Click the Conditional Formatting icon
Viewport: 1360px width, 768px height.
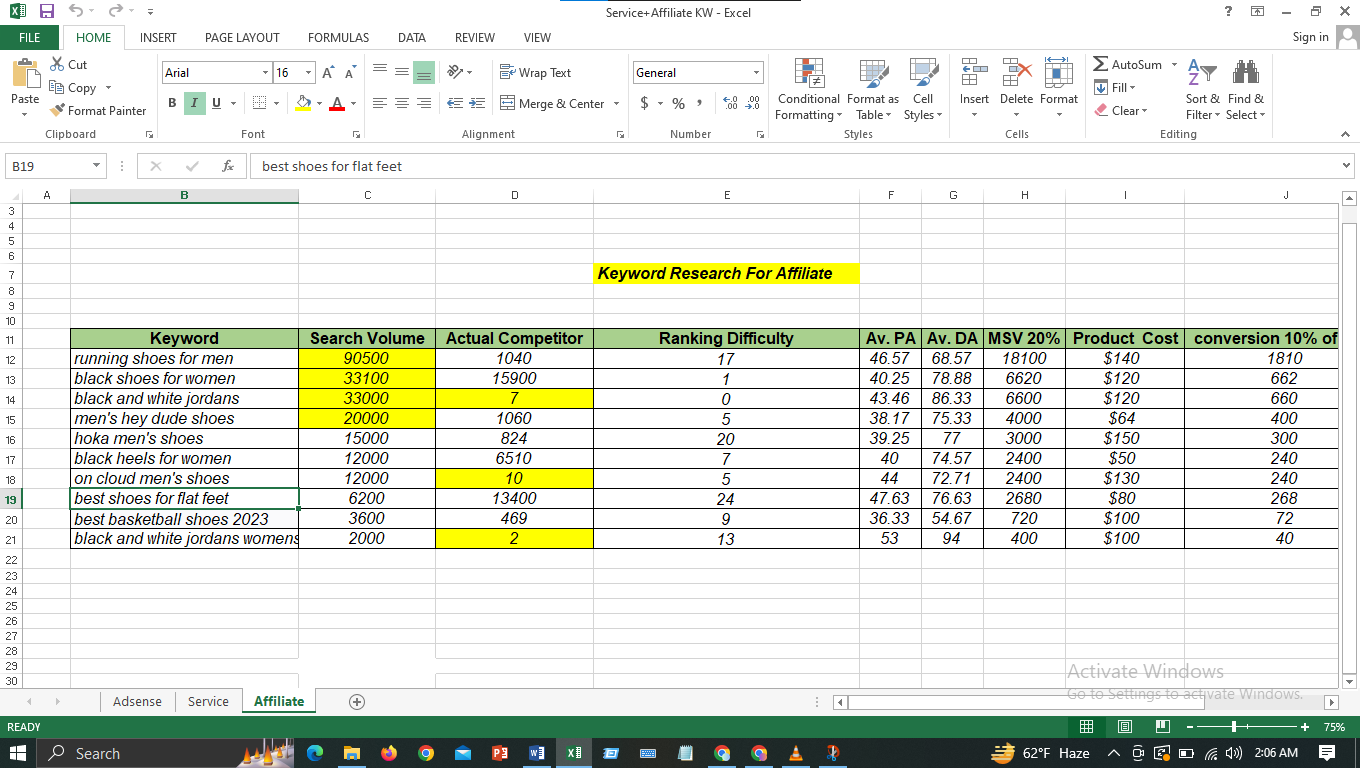[x=808, y=73]
